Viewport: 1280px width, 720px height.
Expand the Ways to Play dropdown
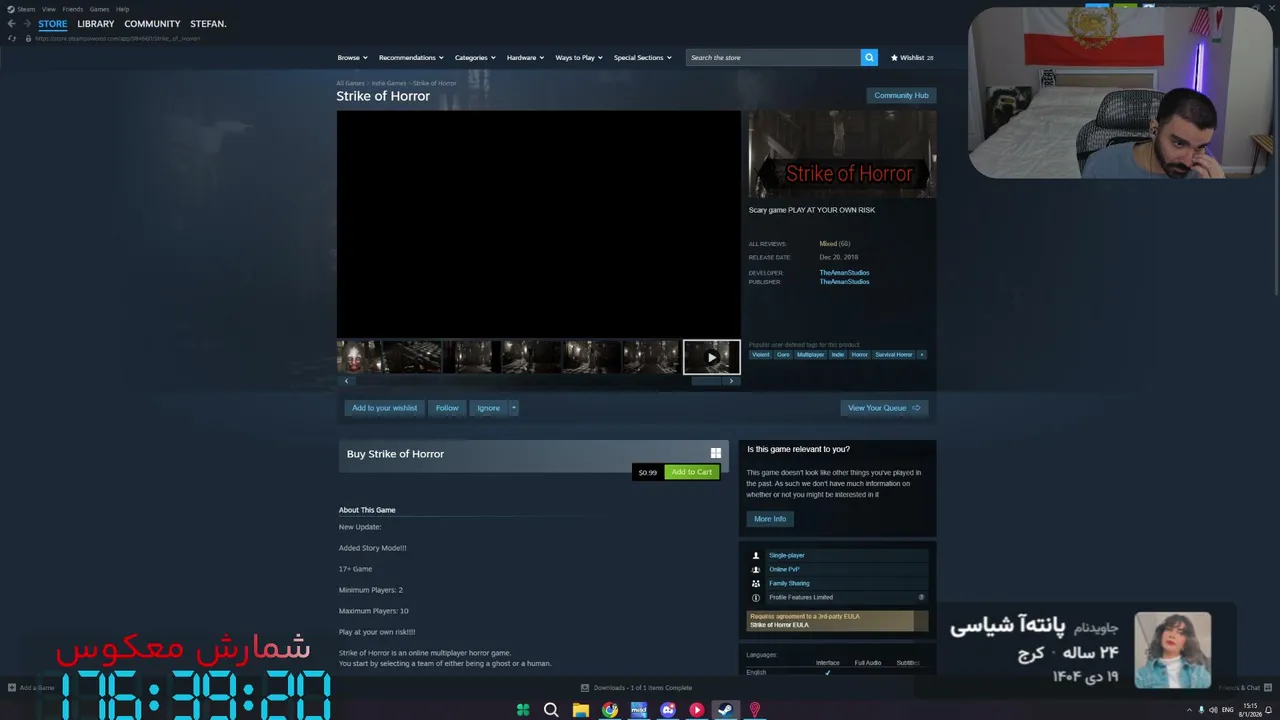[579, 58]
